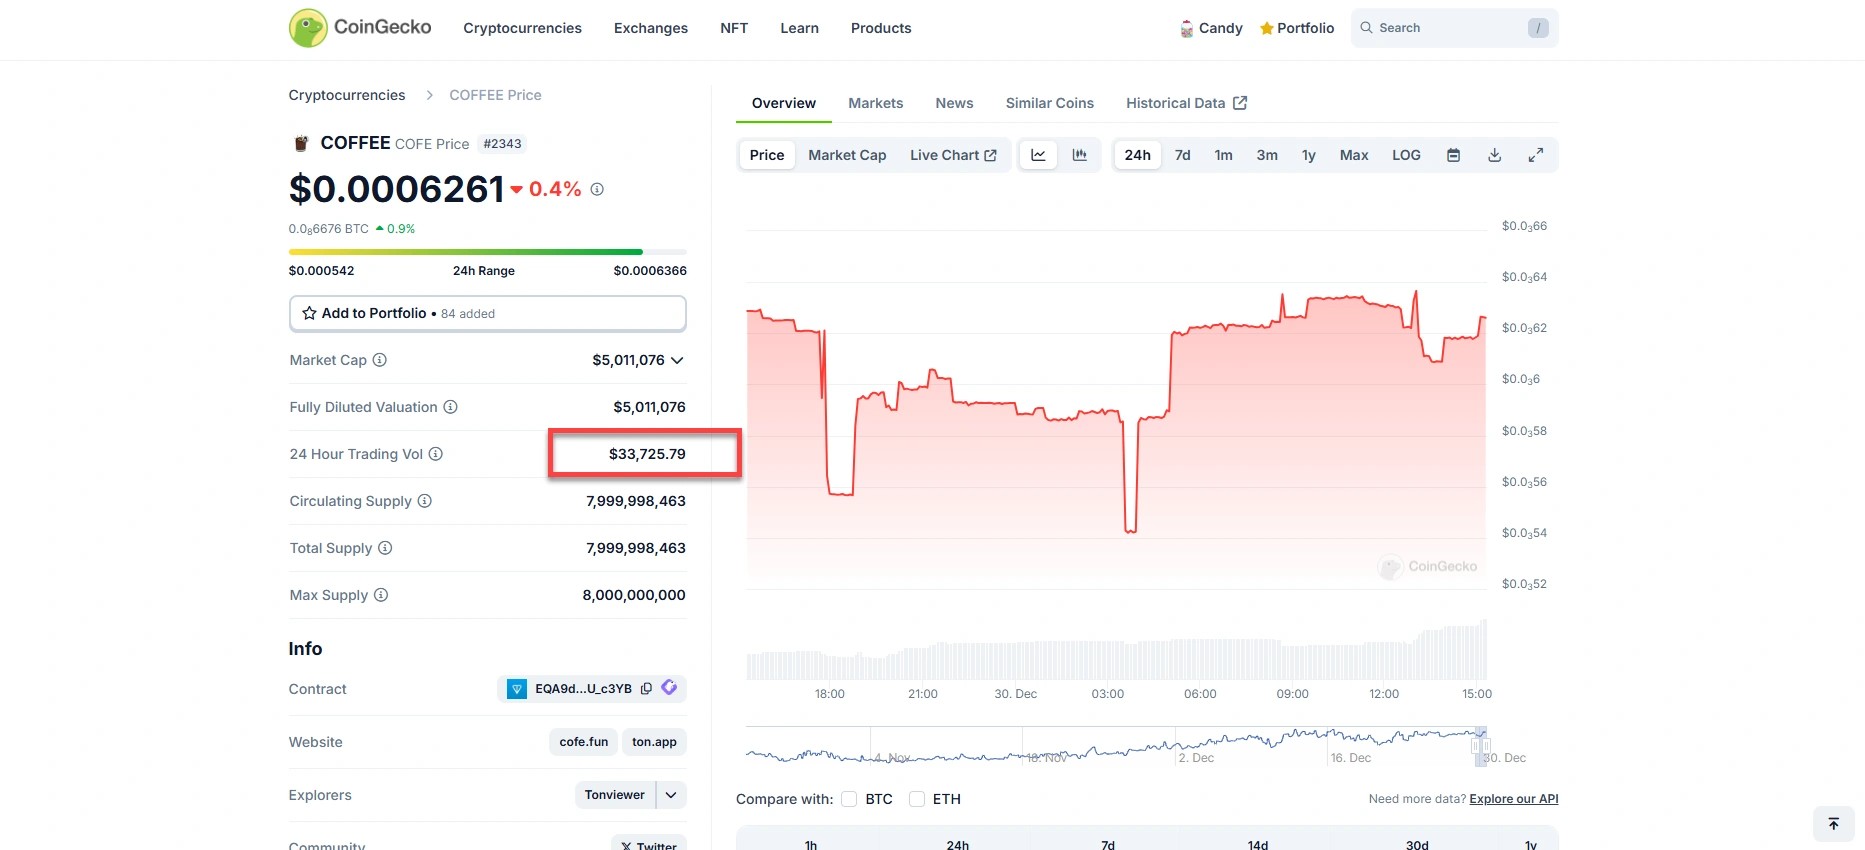Screen dimensions: 1865x850
Task: Expand chart to fullscreen
Action: pyautogui.click(x=1535, y=155)
